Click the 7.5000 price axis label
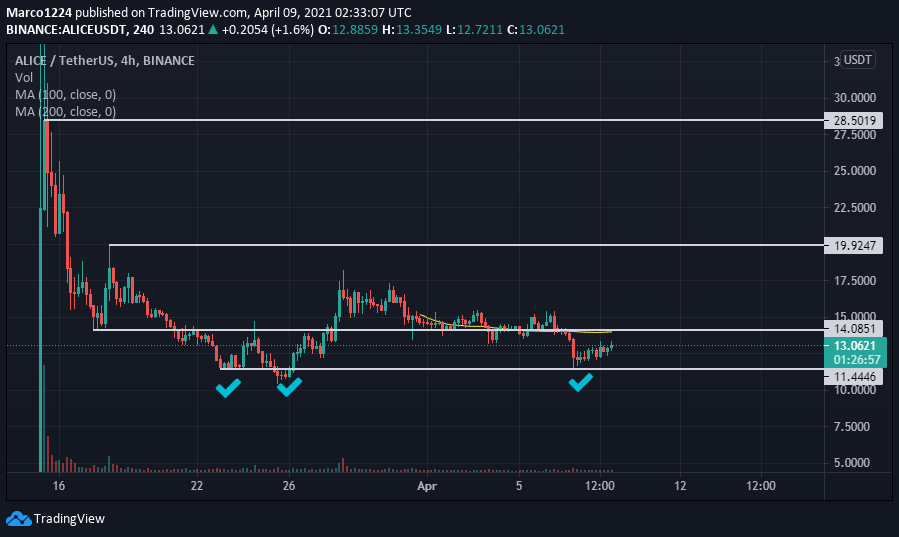Screen dimensions: 899x537 pos(854,426)
